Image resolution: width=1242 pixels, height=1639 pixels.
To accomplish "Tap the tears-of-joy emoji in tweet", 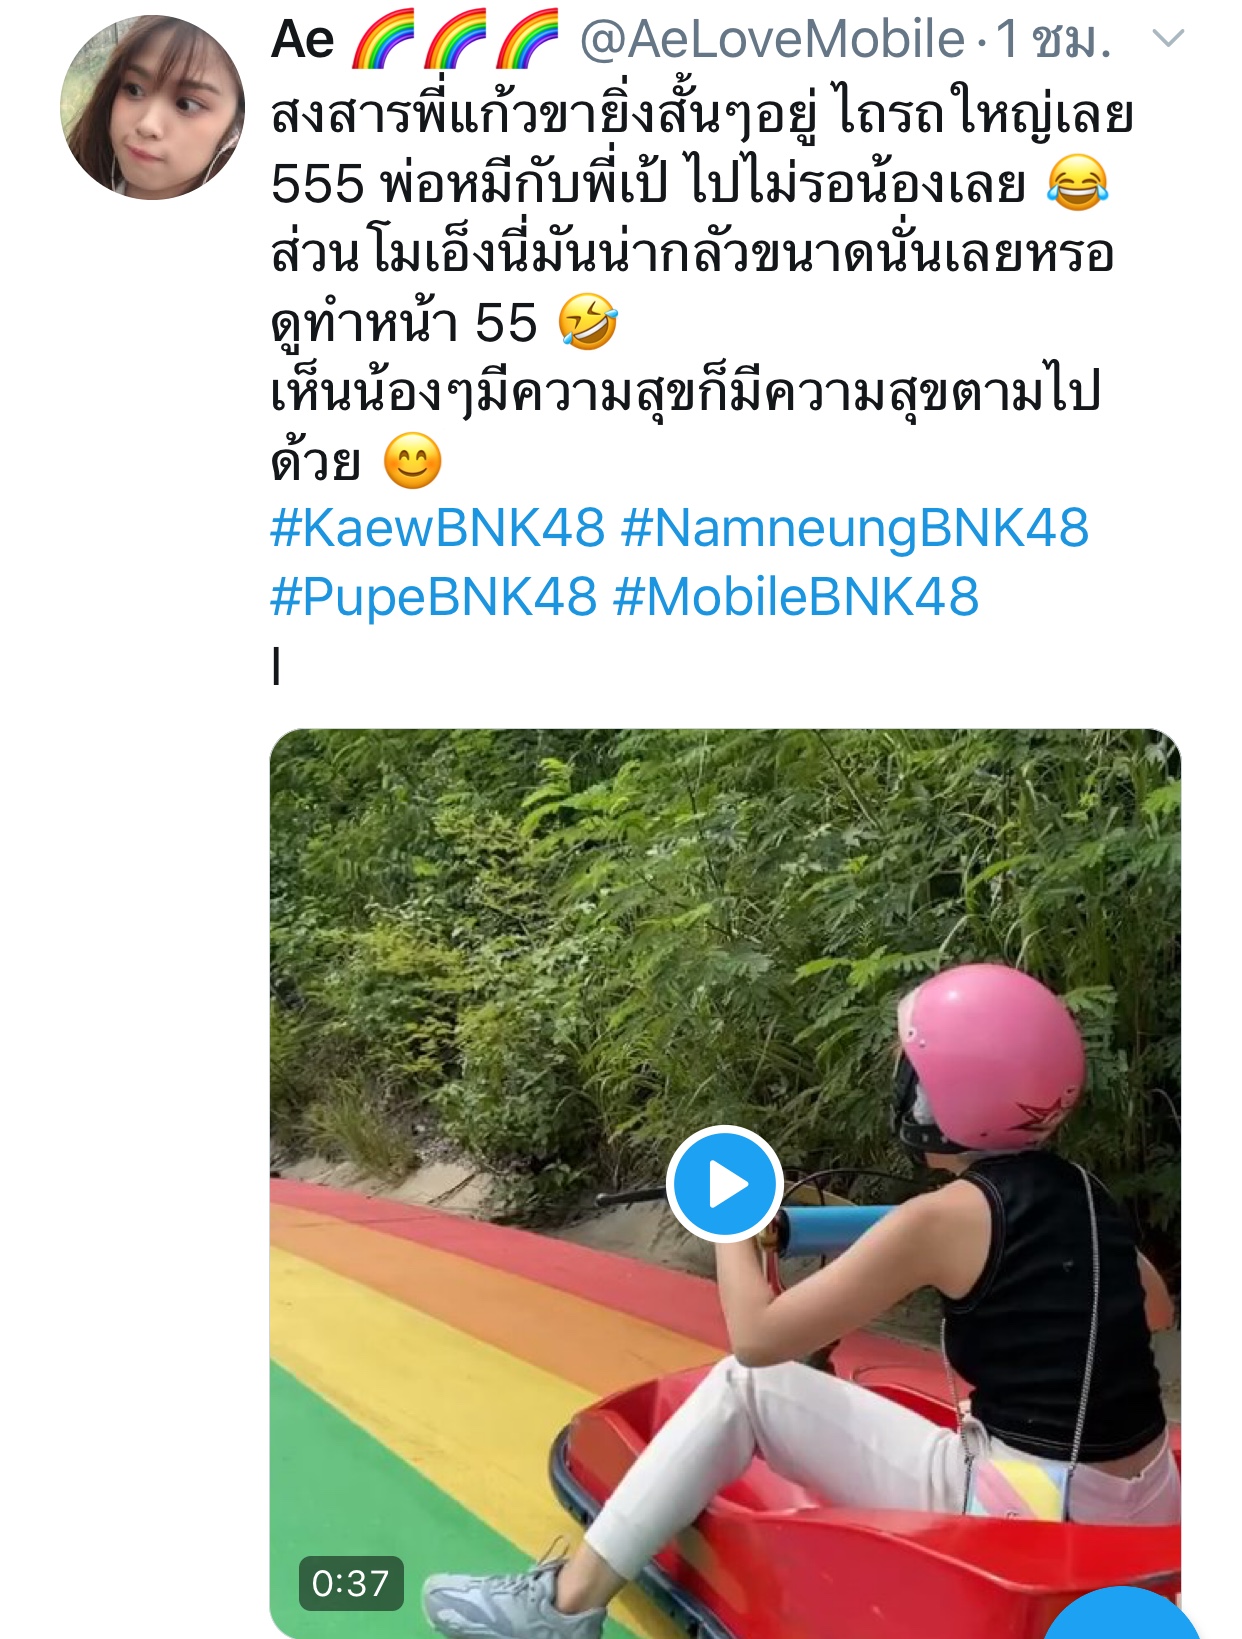I will pos(1077,184).
